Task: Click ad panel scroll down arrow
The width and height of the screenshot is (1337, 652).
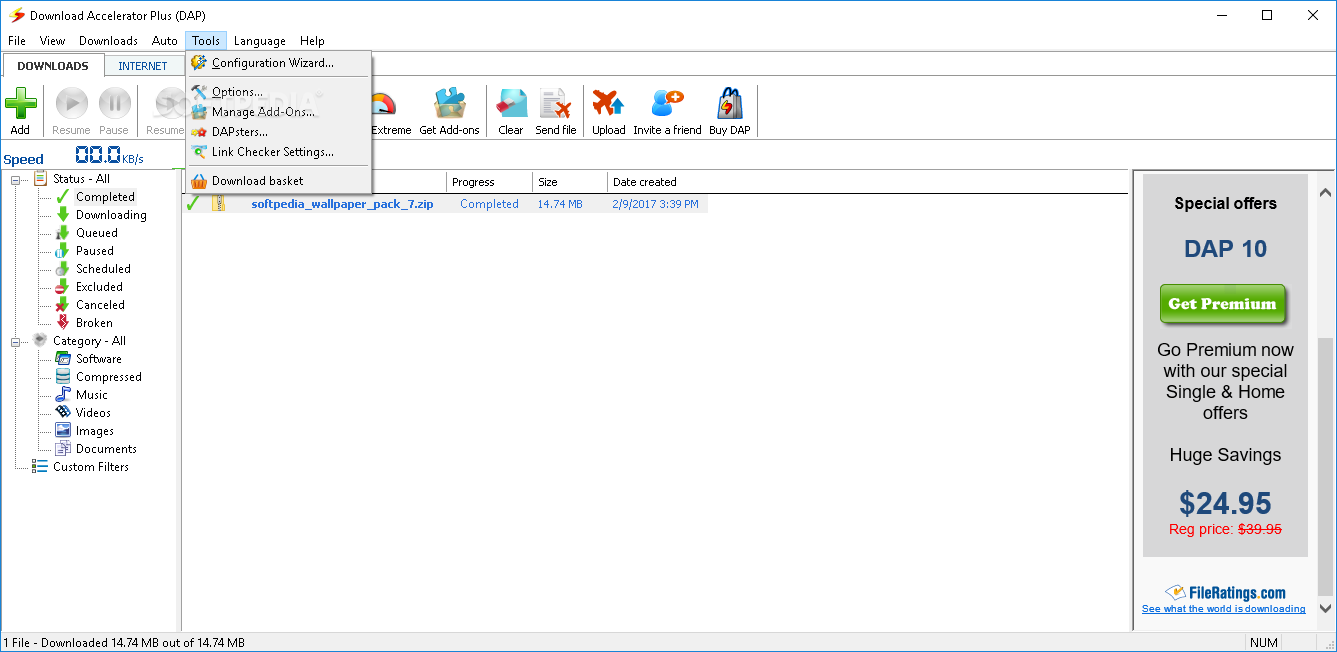Action: point(1325,607)
